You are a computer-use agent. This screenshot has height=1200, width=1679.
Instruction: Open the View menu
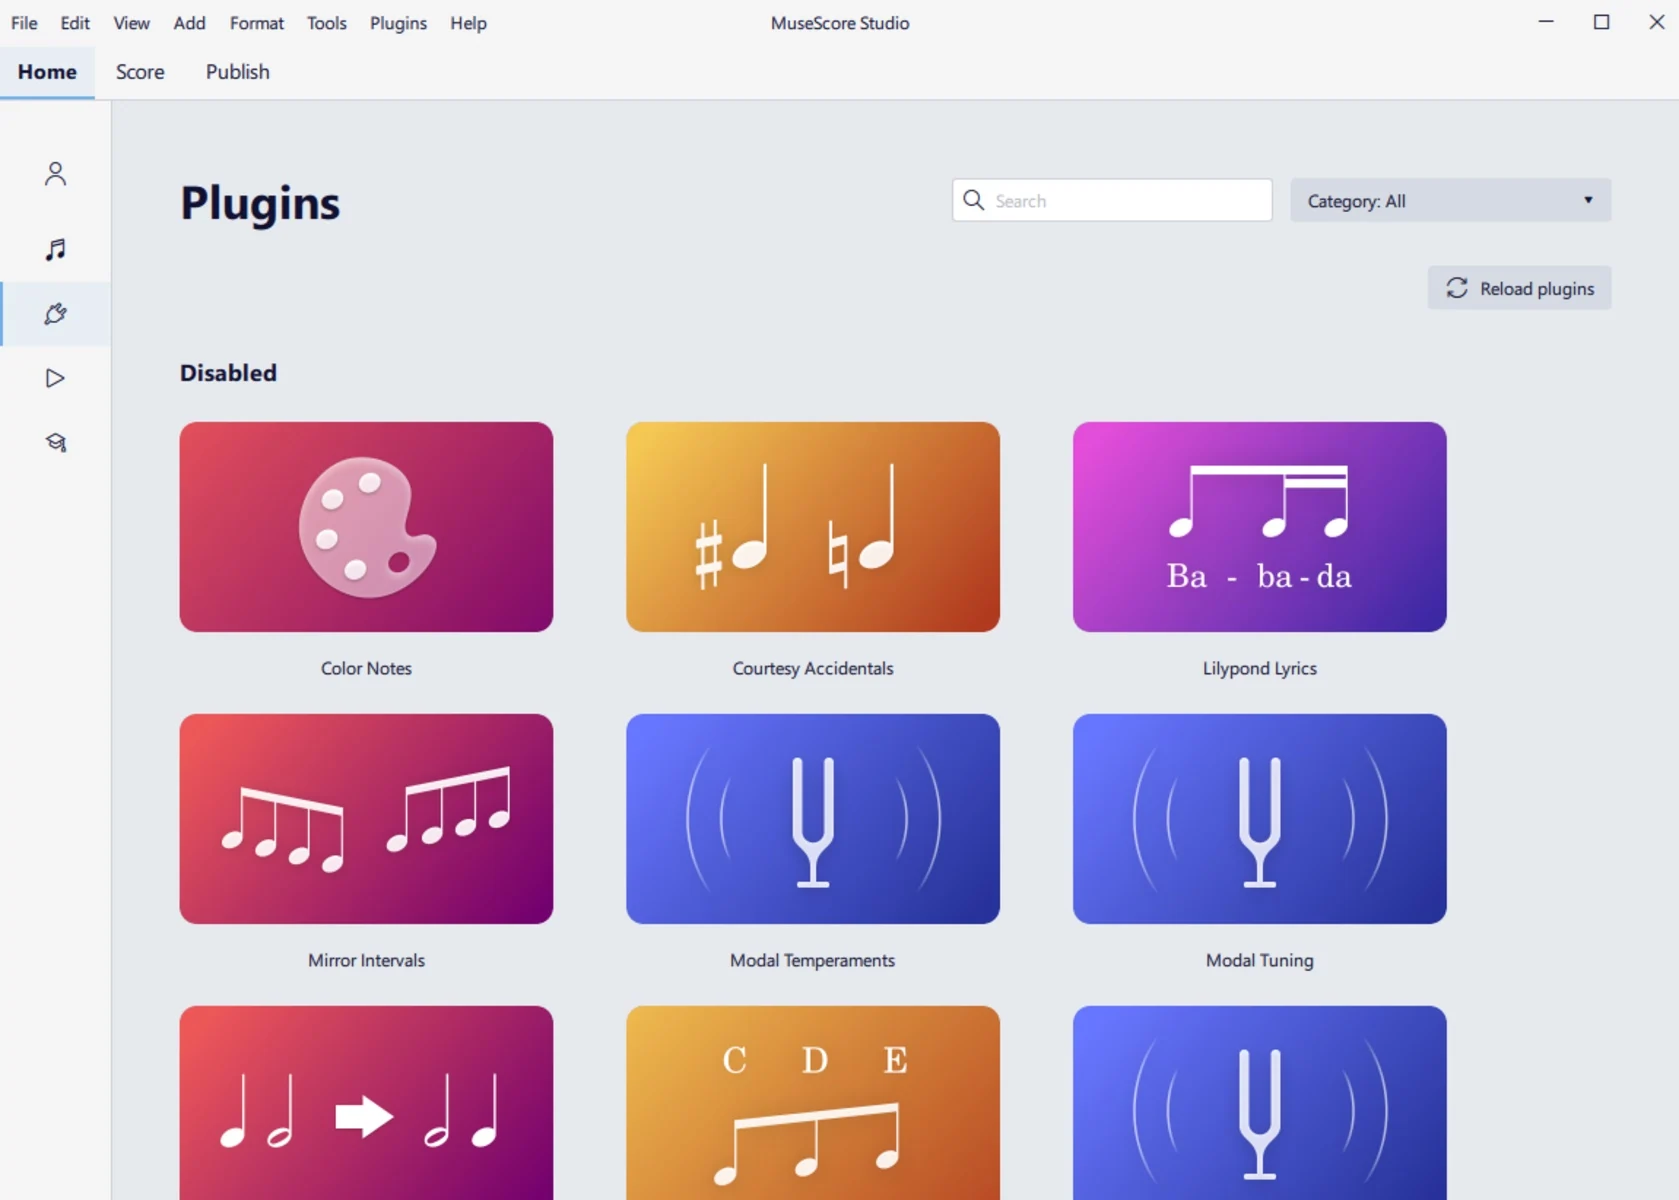click(x=131, y=23)
